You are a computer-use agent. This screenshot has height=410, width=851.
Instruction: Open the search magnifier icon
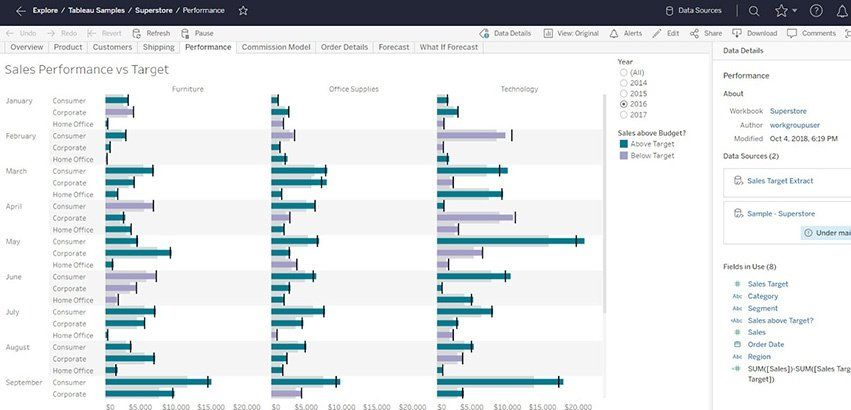click(x=754, y=11)
